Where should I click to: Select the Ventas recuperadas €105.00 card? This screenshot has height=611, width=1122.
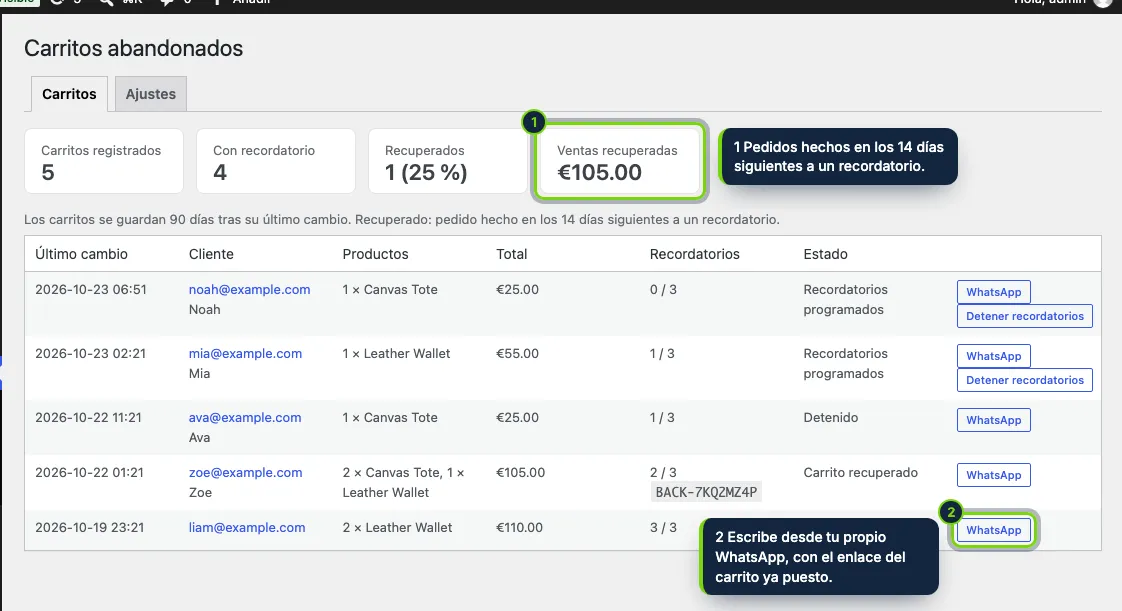tap(619, 161)
